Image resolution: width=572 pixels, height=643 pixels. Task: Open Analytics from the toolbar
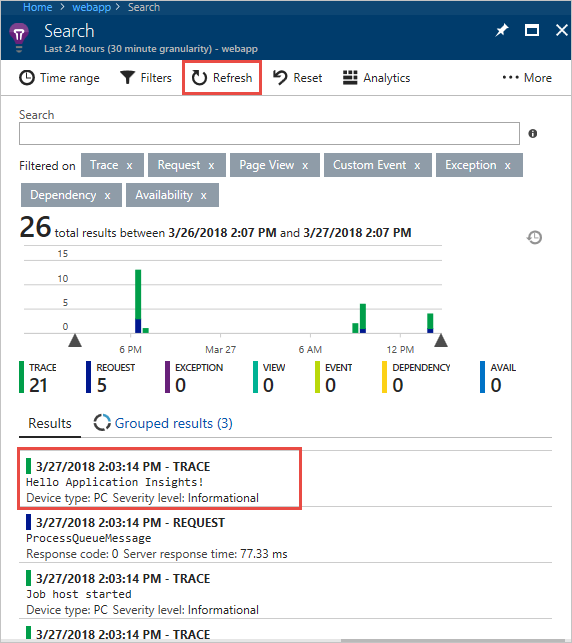[x=376, y=78]
